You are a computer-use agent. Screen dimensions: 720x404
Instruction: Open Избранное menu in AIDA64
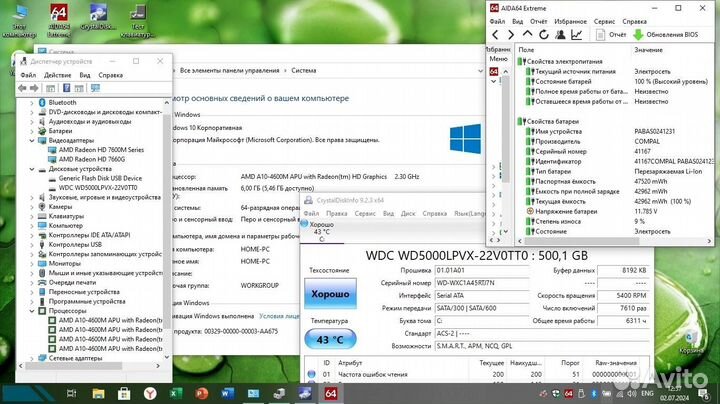570,22
